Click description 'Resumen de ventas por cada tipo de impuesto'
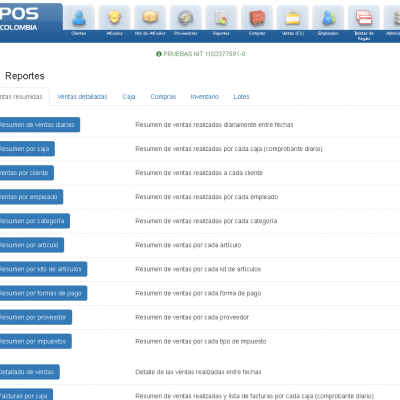The height and width of the screenshot is (400, 400). tap(201, 341)
